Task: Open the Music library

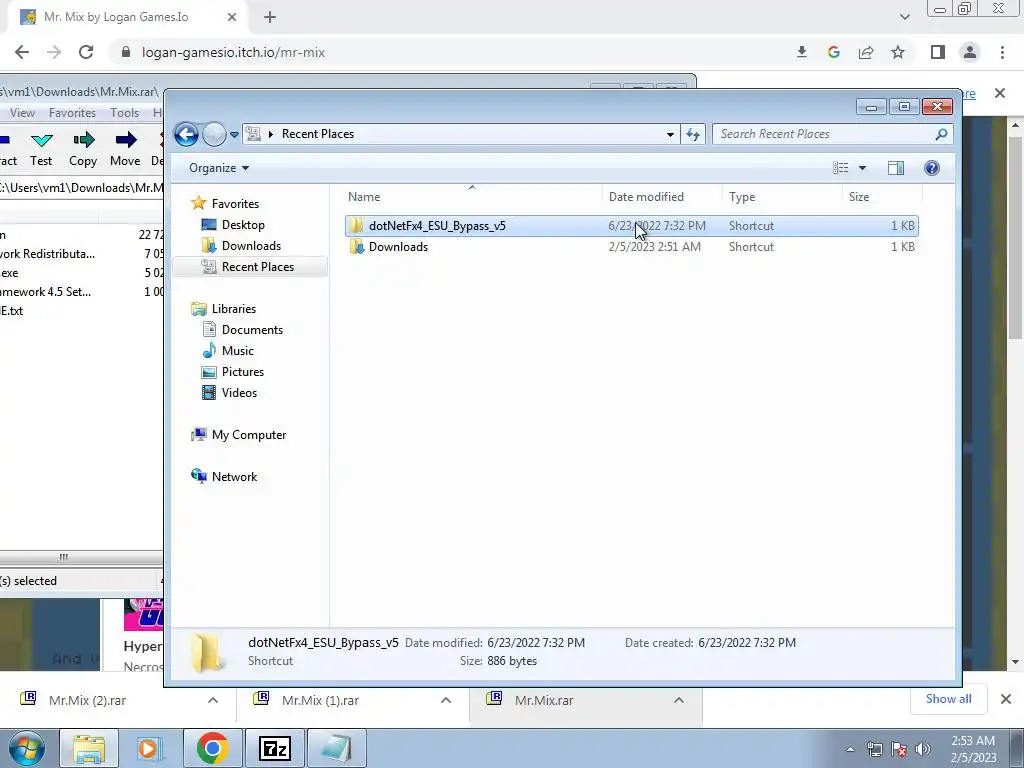Action: (237, 351)
